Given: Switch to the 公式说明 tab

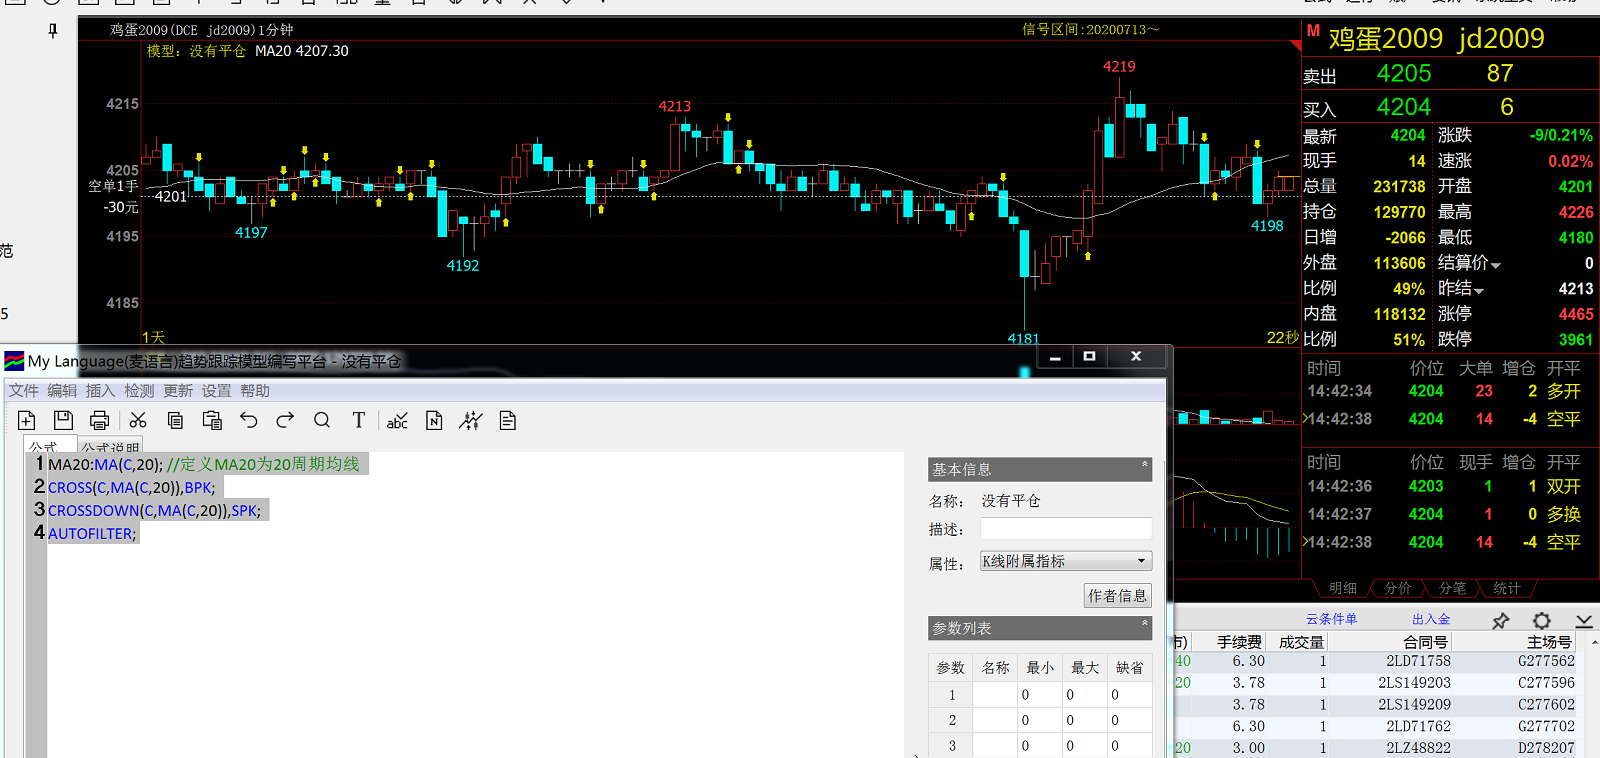Looking at the screenshot, I should pos(110,447).
